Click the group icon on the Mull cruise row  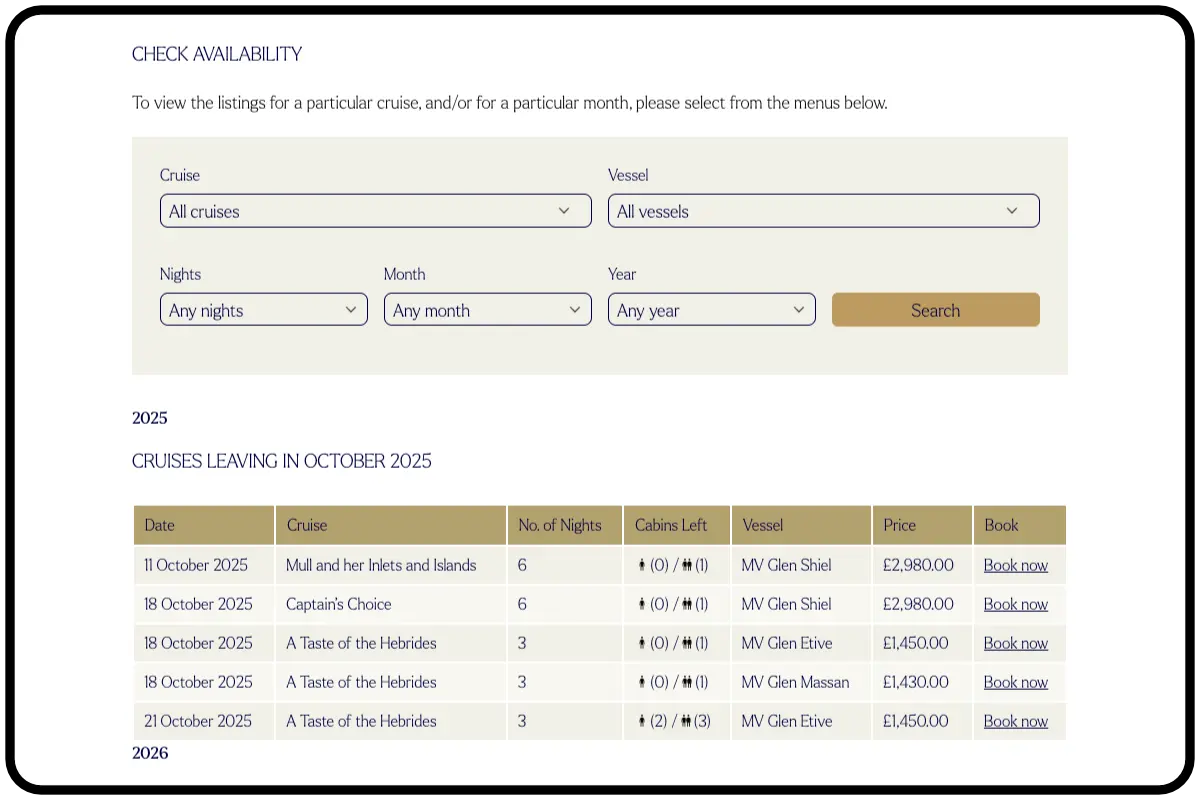[x=687, y=565]
